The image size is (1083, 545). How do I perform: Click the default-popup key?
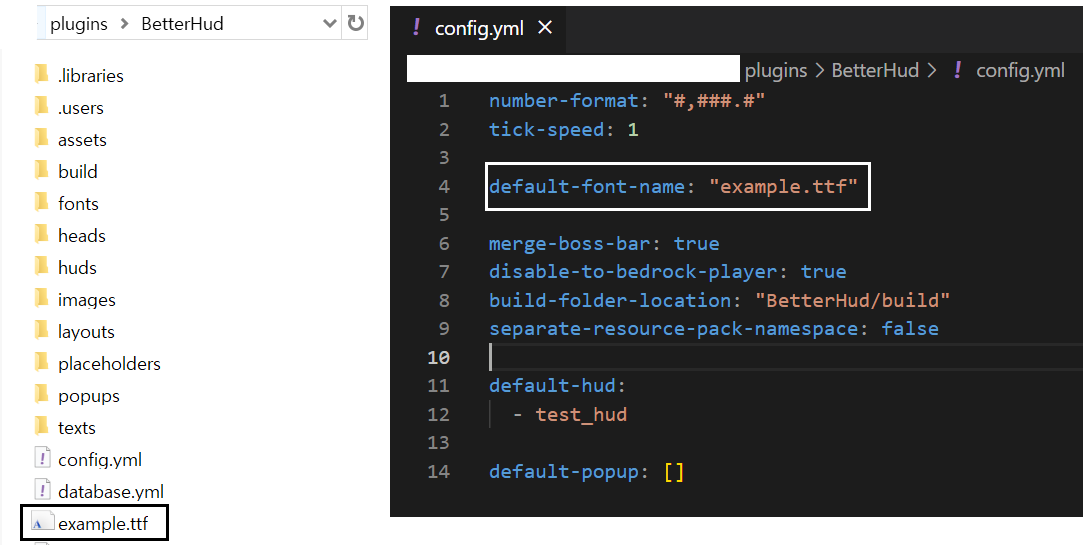pos(564,472)
